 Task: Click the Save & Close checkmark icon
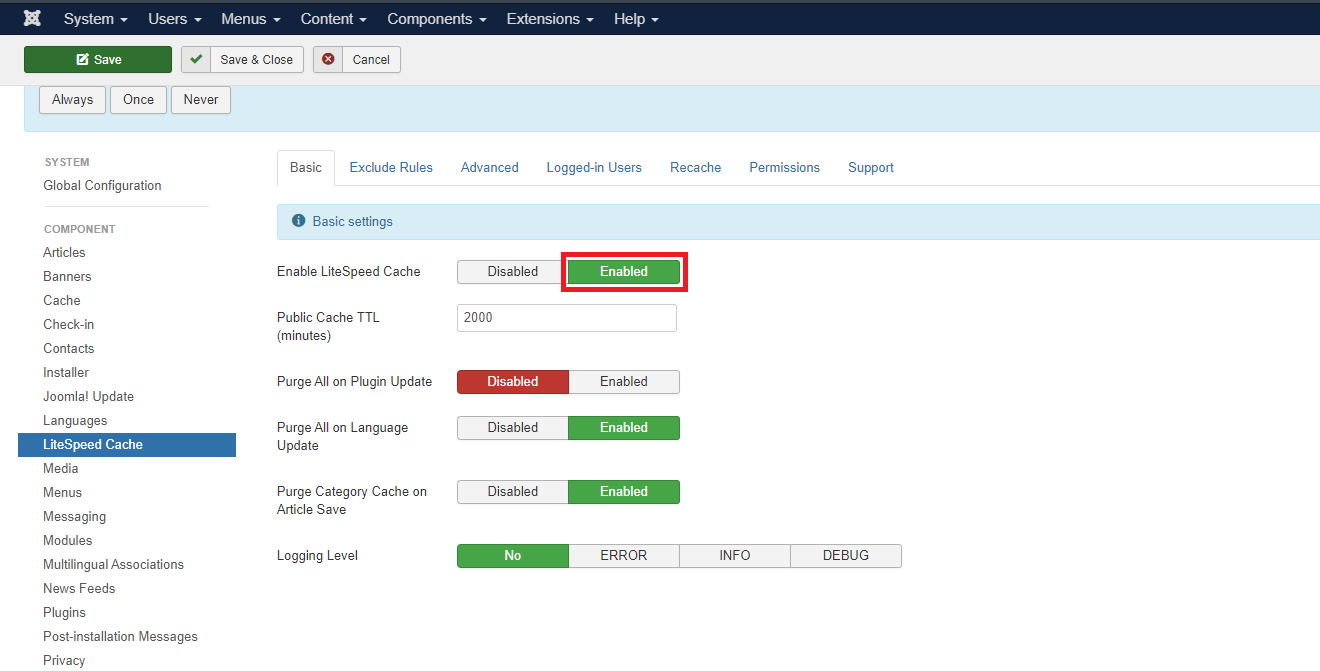tap(197, 60)
